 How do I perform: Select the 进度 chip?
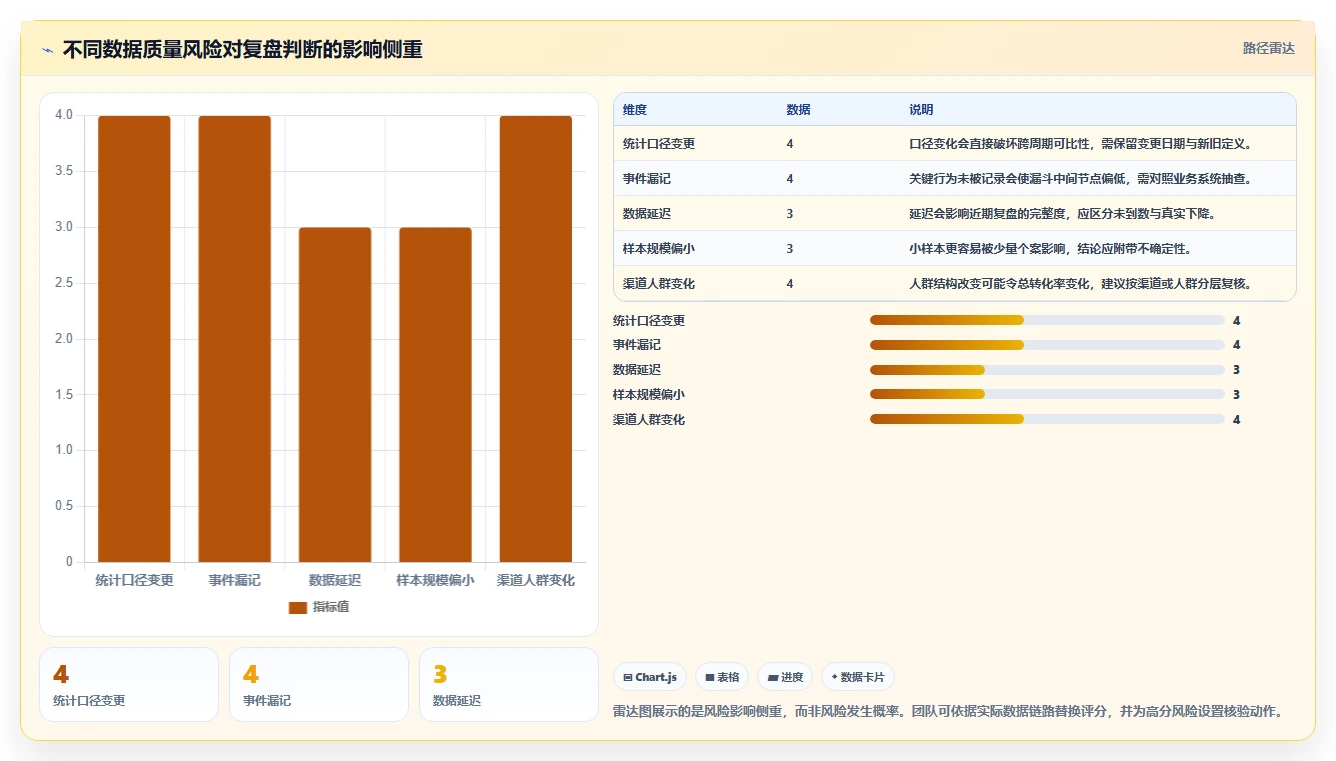coord(785,677)
